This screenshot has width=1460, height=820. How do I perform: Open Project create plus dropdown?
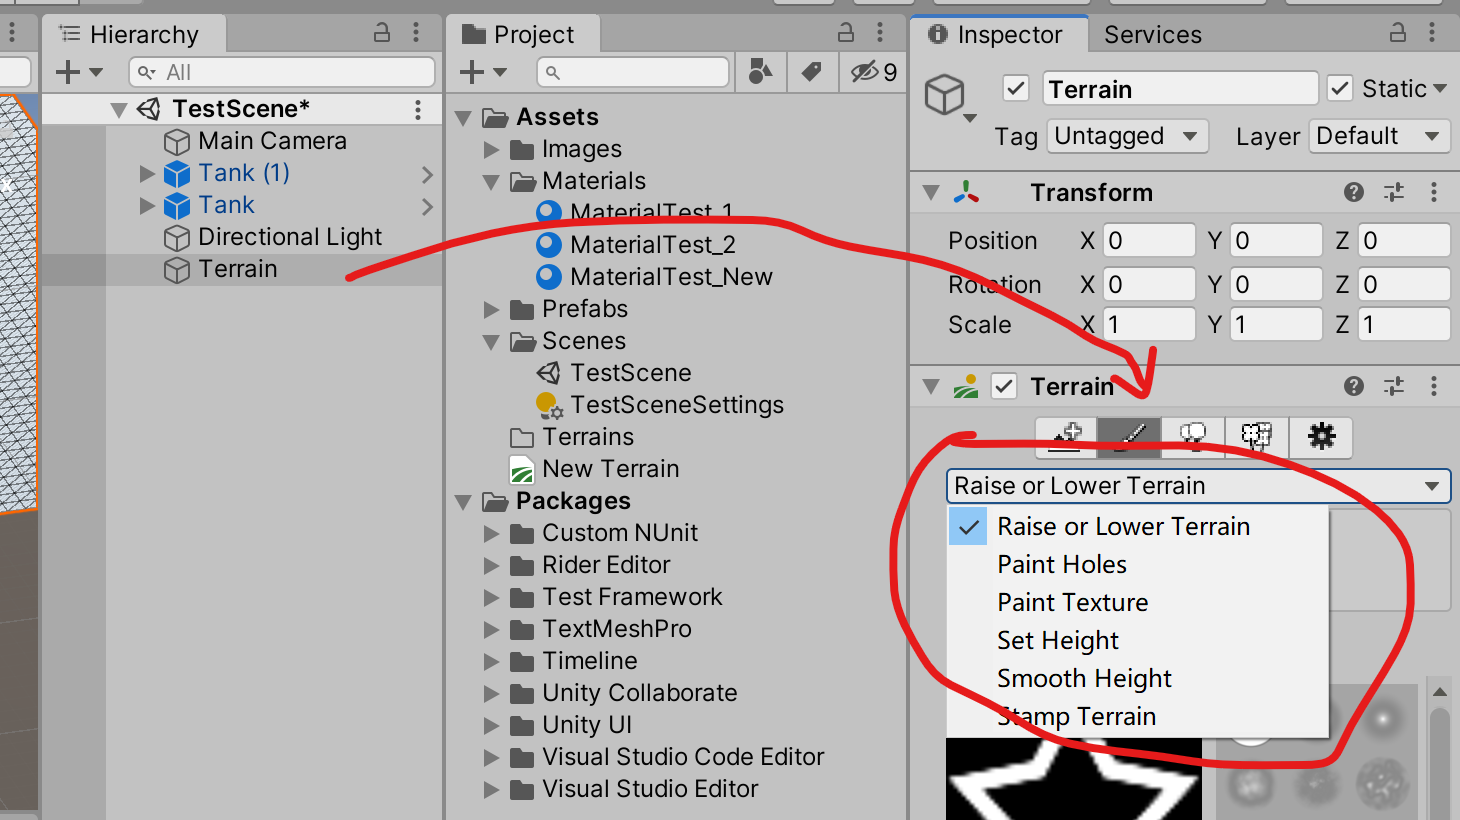point(484,72)
